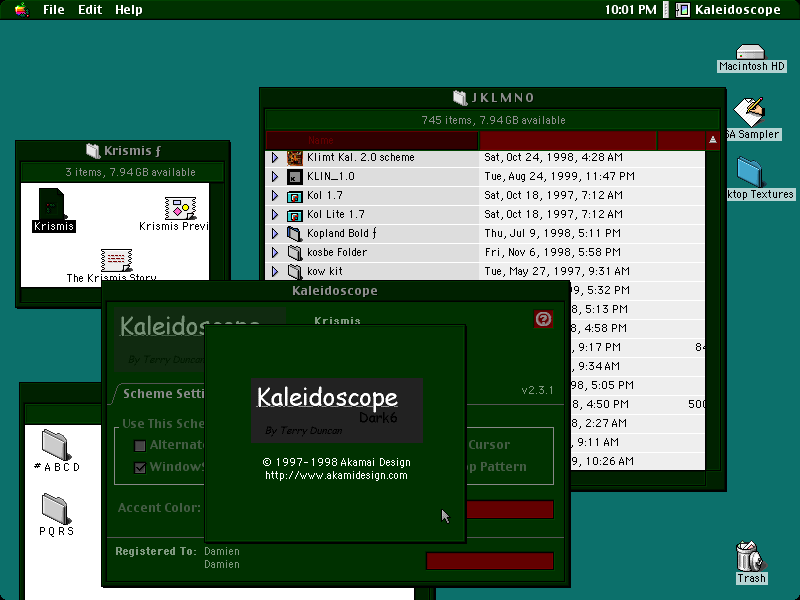Image resolution: width=800 pixels, height=600 pixels.
Task: Open the Help menu
Action: (x=129, y=10)
